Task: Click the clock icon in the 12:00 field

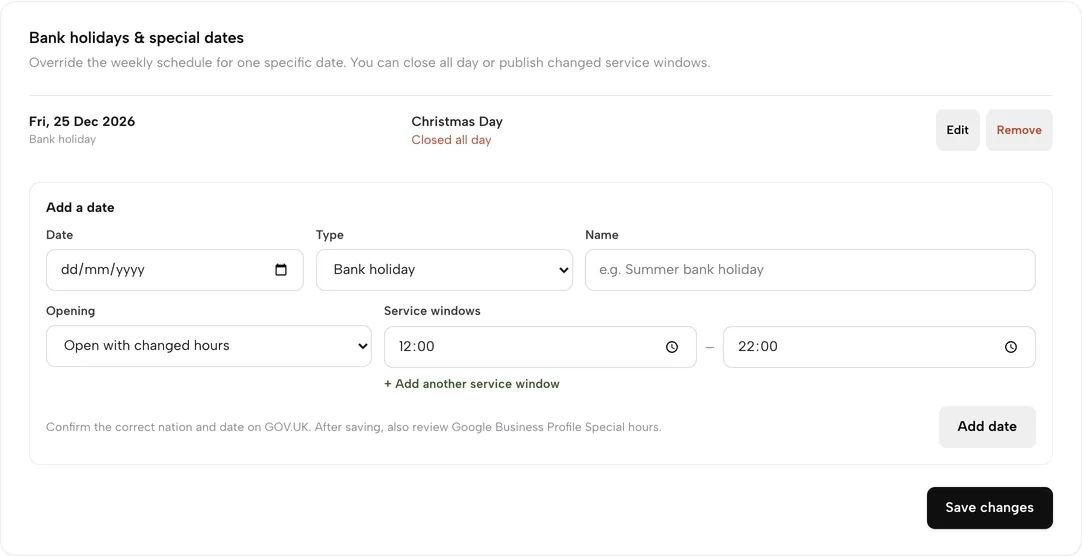Action: 672,347
